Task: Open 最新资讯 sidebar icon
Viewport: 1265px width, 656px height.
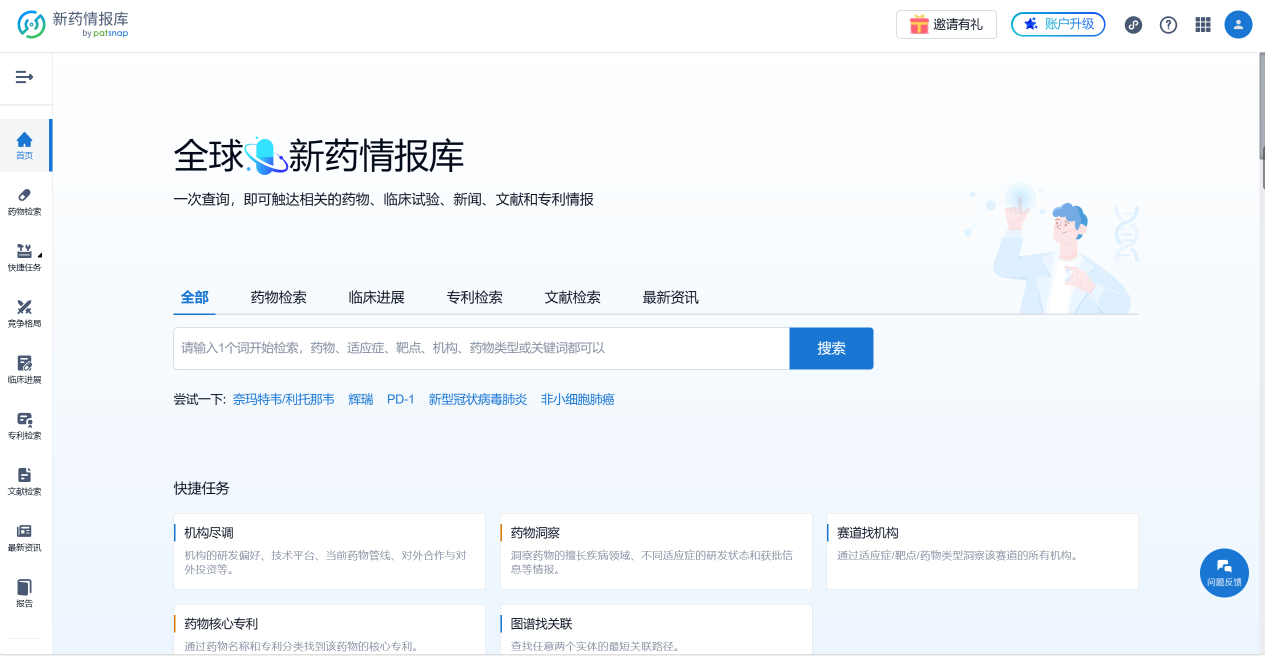Action: (24, 537)
